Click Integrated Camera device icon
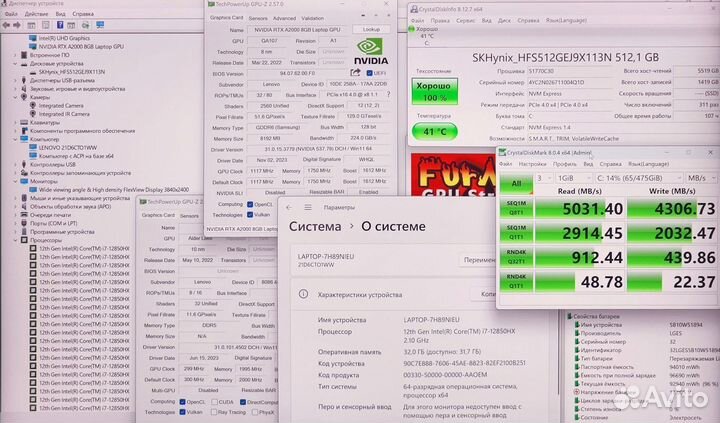This screenshot has width=720, height=423. click(33, 106)
